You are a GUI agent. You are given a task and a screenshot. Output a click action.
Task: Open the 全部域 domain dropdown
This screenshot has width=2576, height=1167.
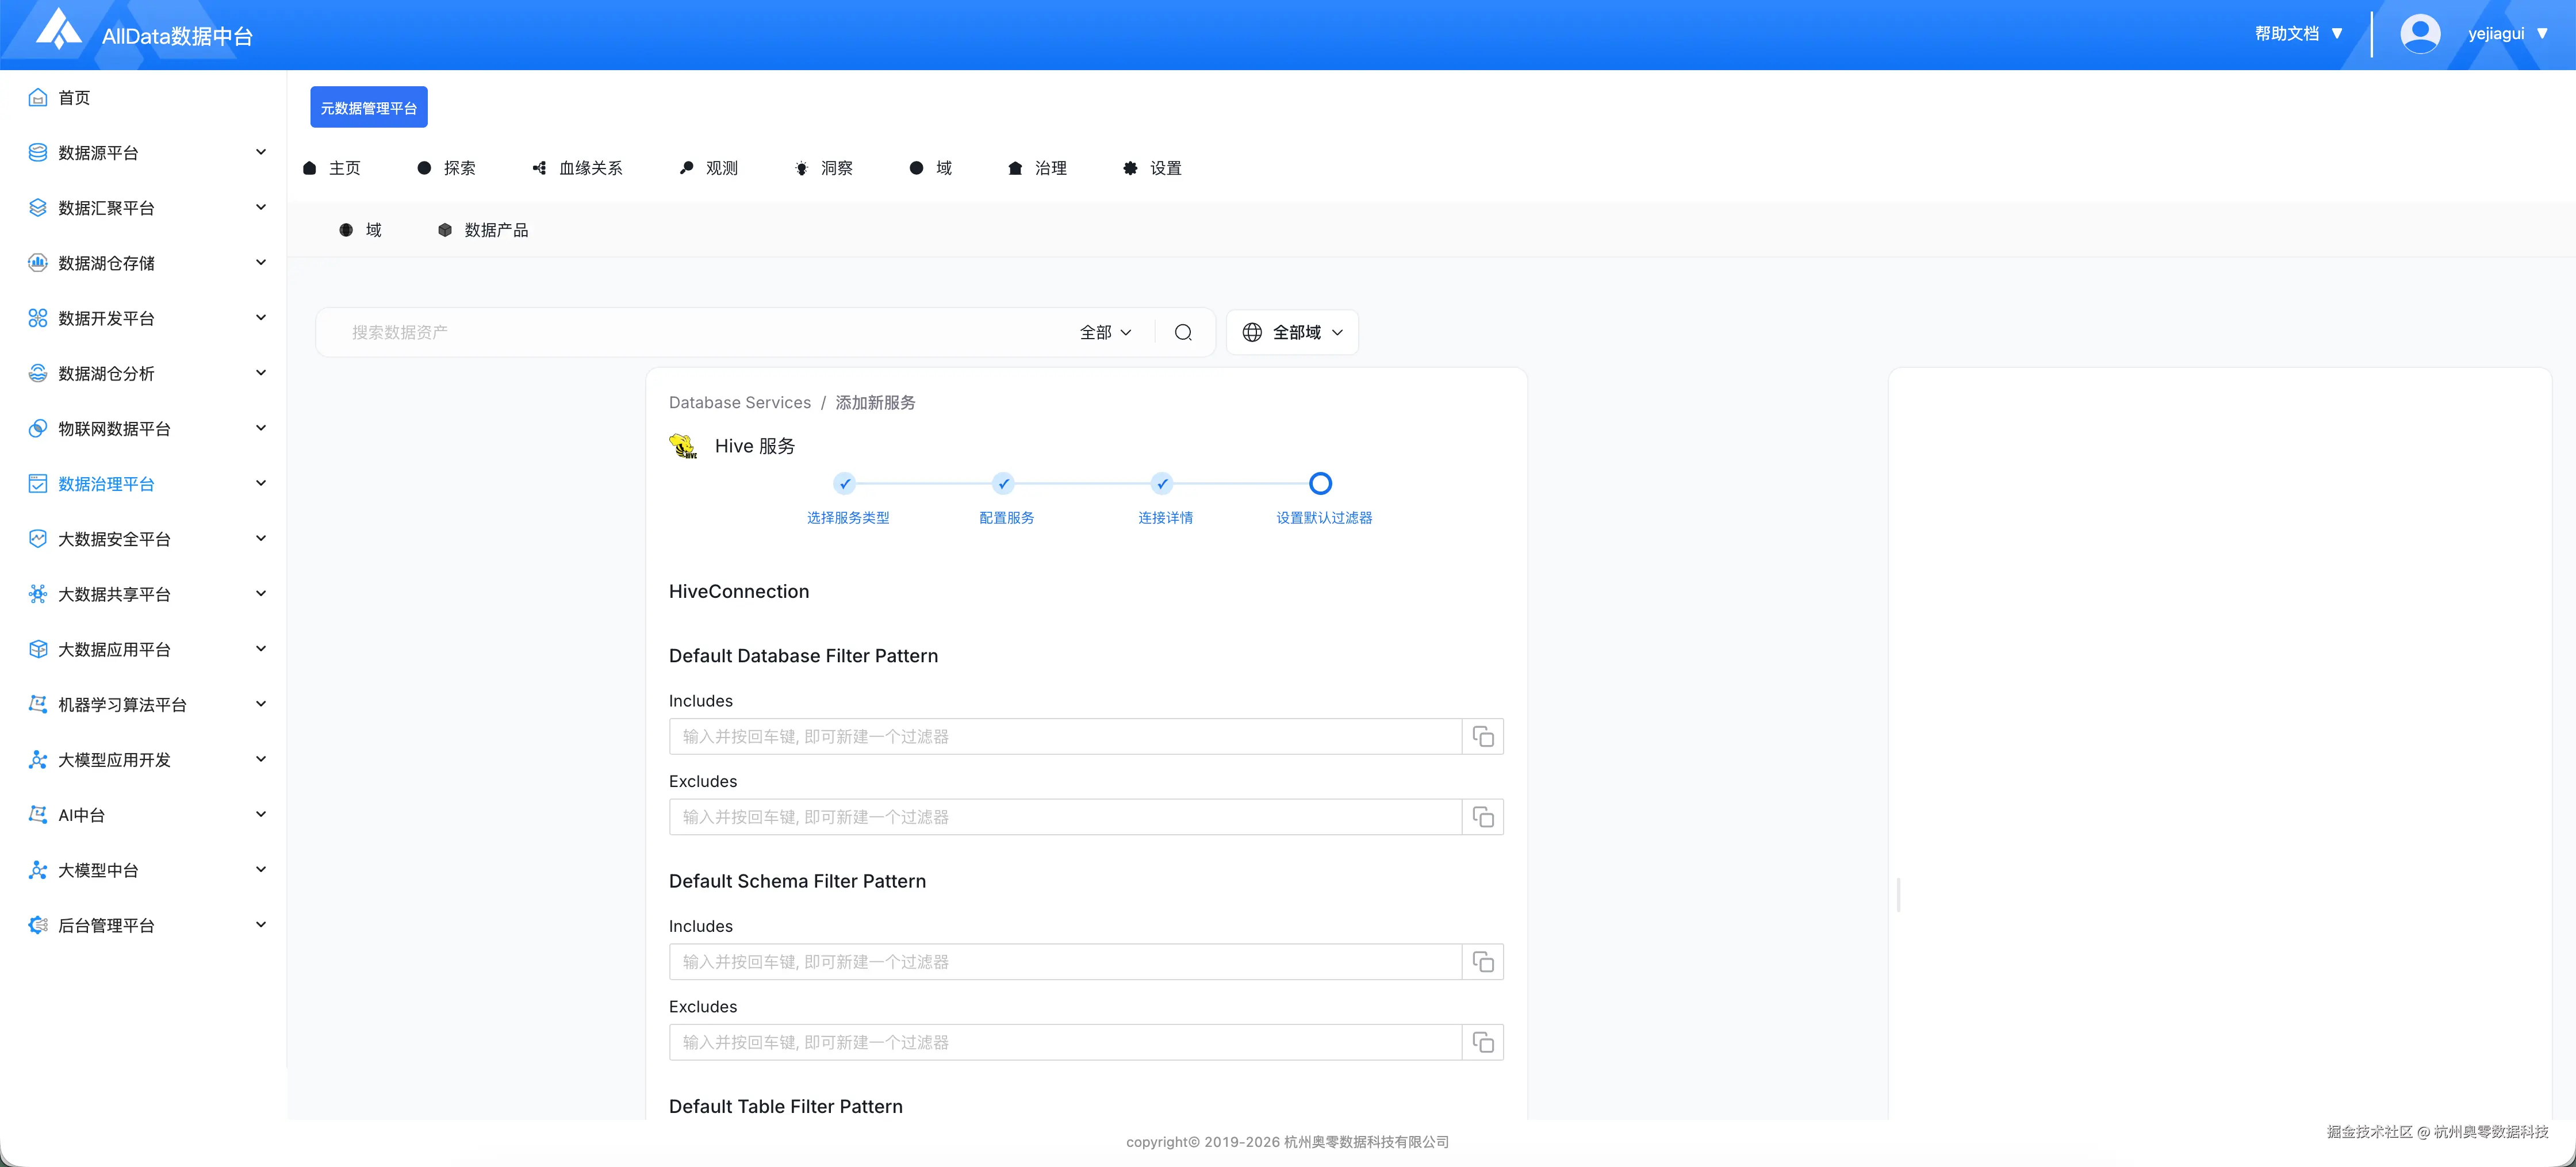(1292, 332)
